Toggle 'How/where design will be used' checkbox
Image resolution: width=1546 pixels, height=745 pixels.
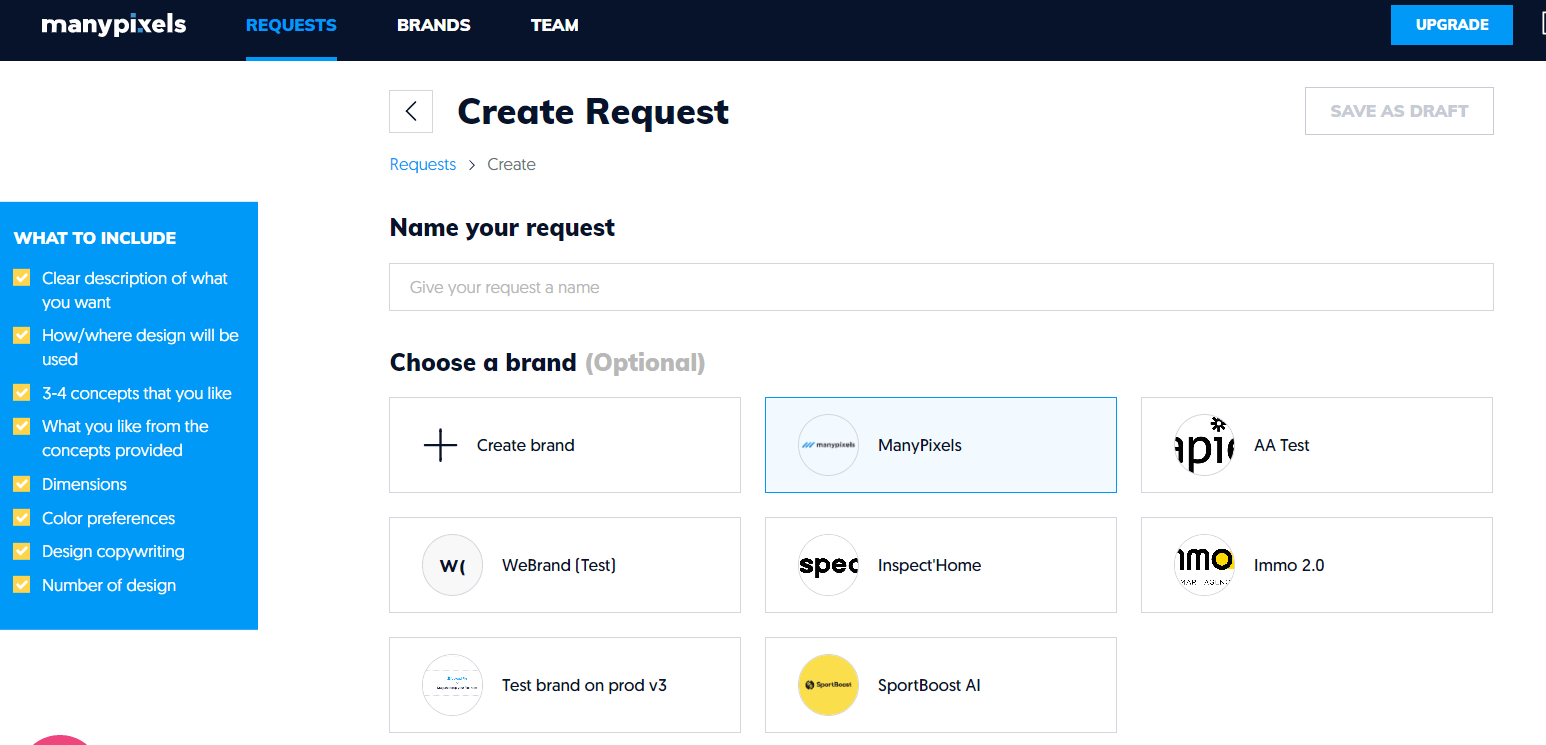pos(21,335)
